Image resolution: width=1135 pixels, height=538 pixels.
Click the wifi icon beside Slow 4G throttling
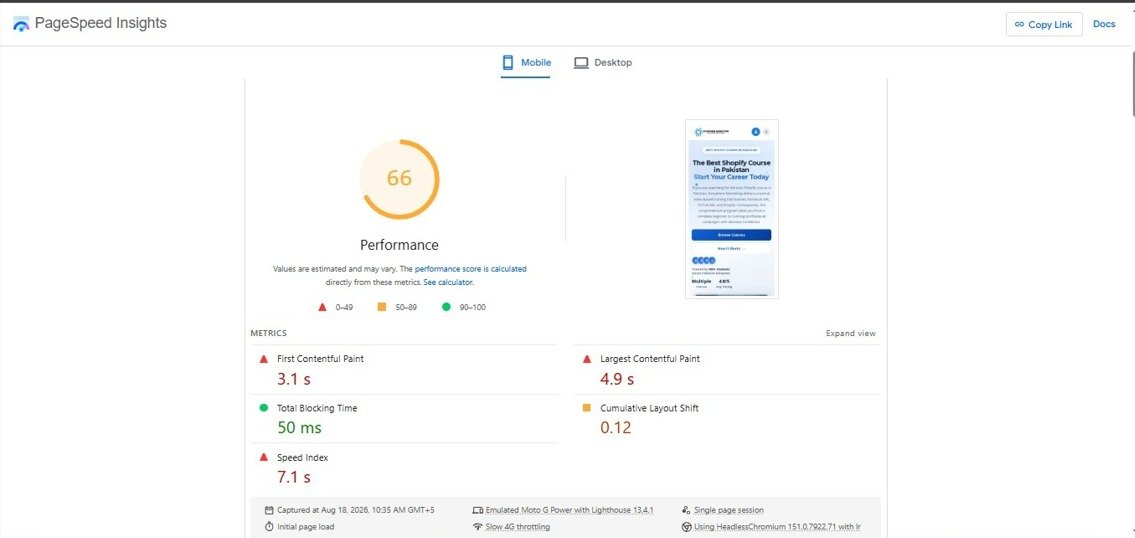pos(477,527)
